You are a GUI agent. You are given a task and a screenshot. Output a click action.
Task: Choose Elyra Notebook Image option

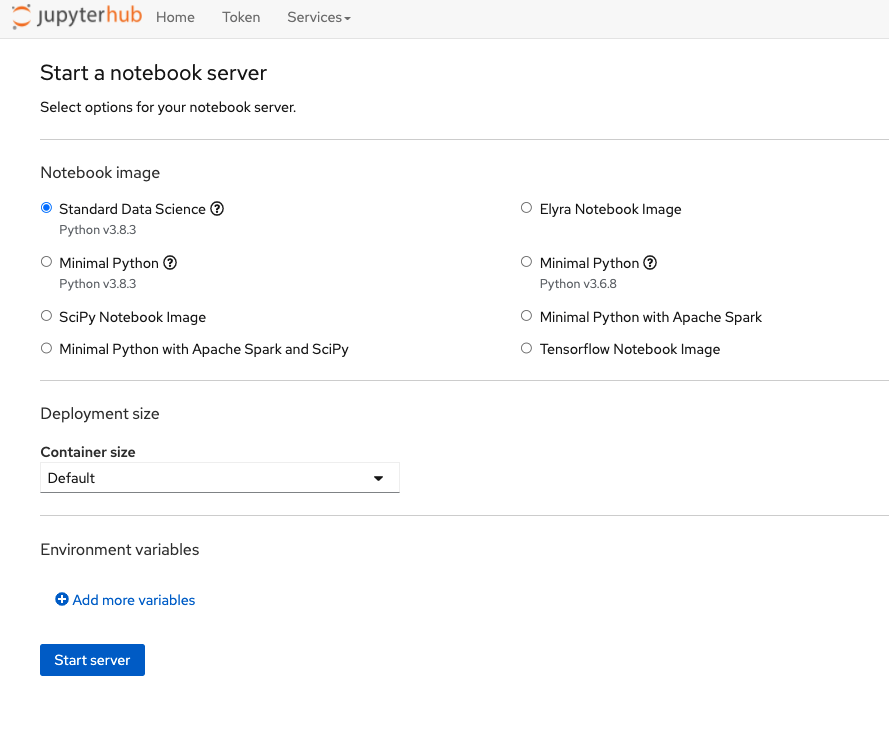click(x=527, y=208)
